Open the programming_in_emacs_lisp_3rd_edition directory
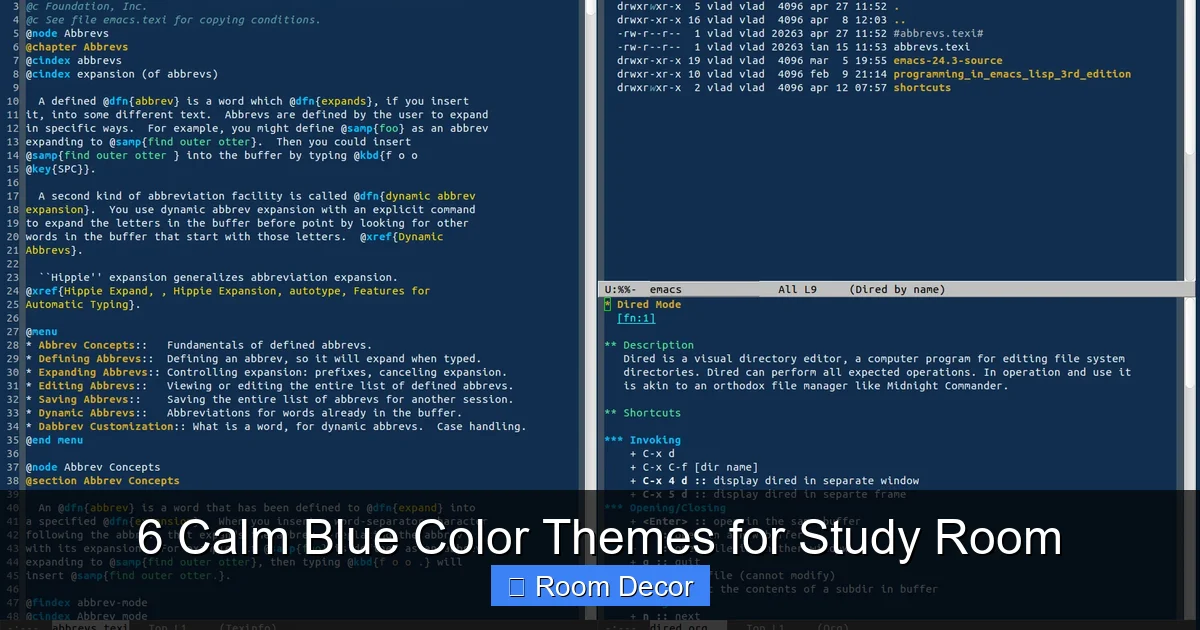The width and height of the screenshot is (1200, 630). (1012, 74)
